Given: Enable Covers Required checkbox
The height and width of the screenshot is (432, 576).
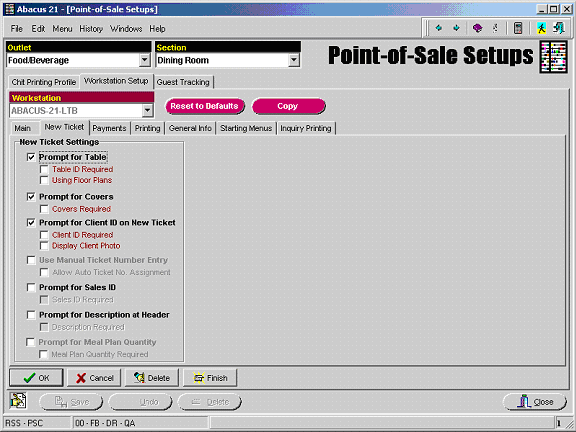Looking at the screenshot, I should point(44,209).
